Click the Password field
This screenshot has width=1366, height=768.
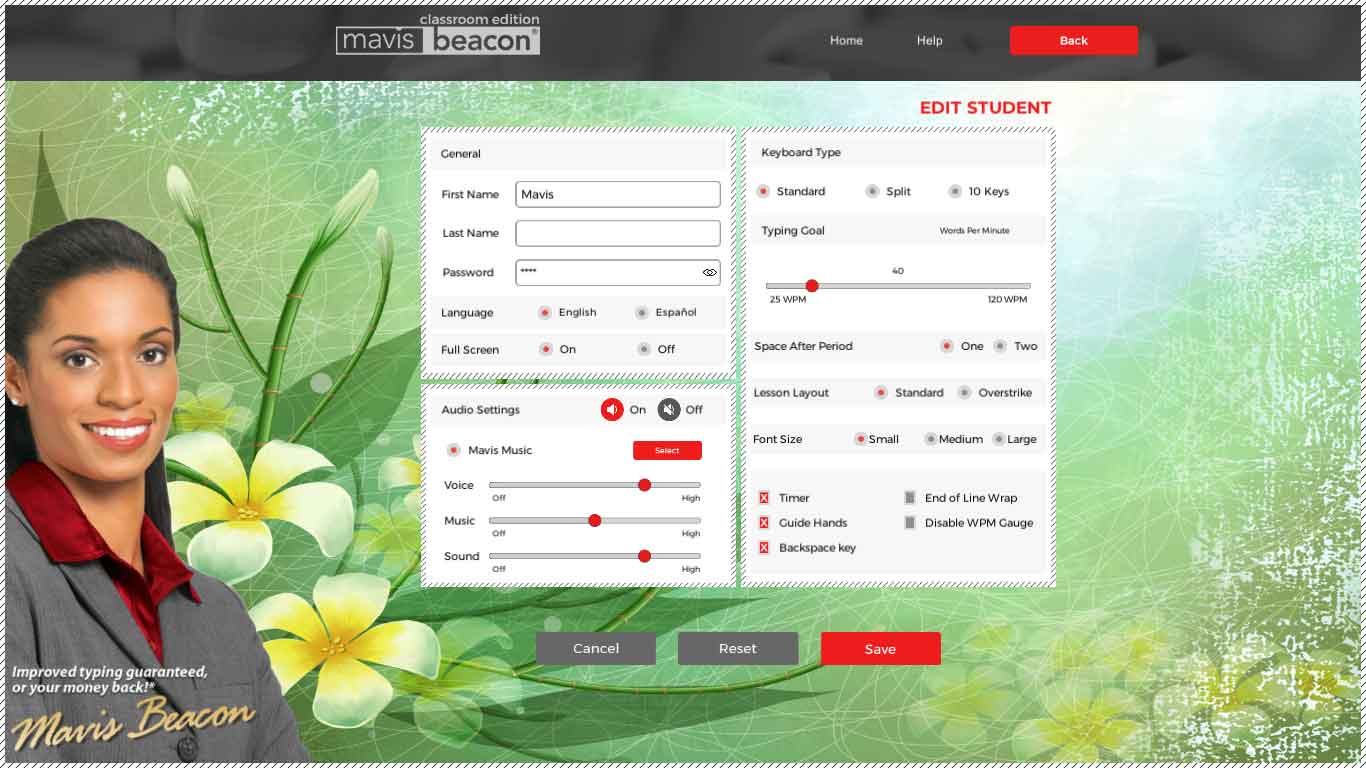618,272
